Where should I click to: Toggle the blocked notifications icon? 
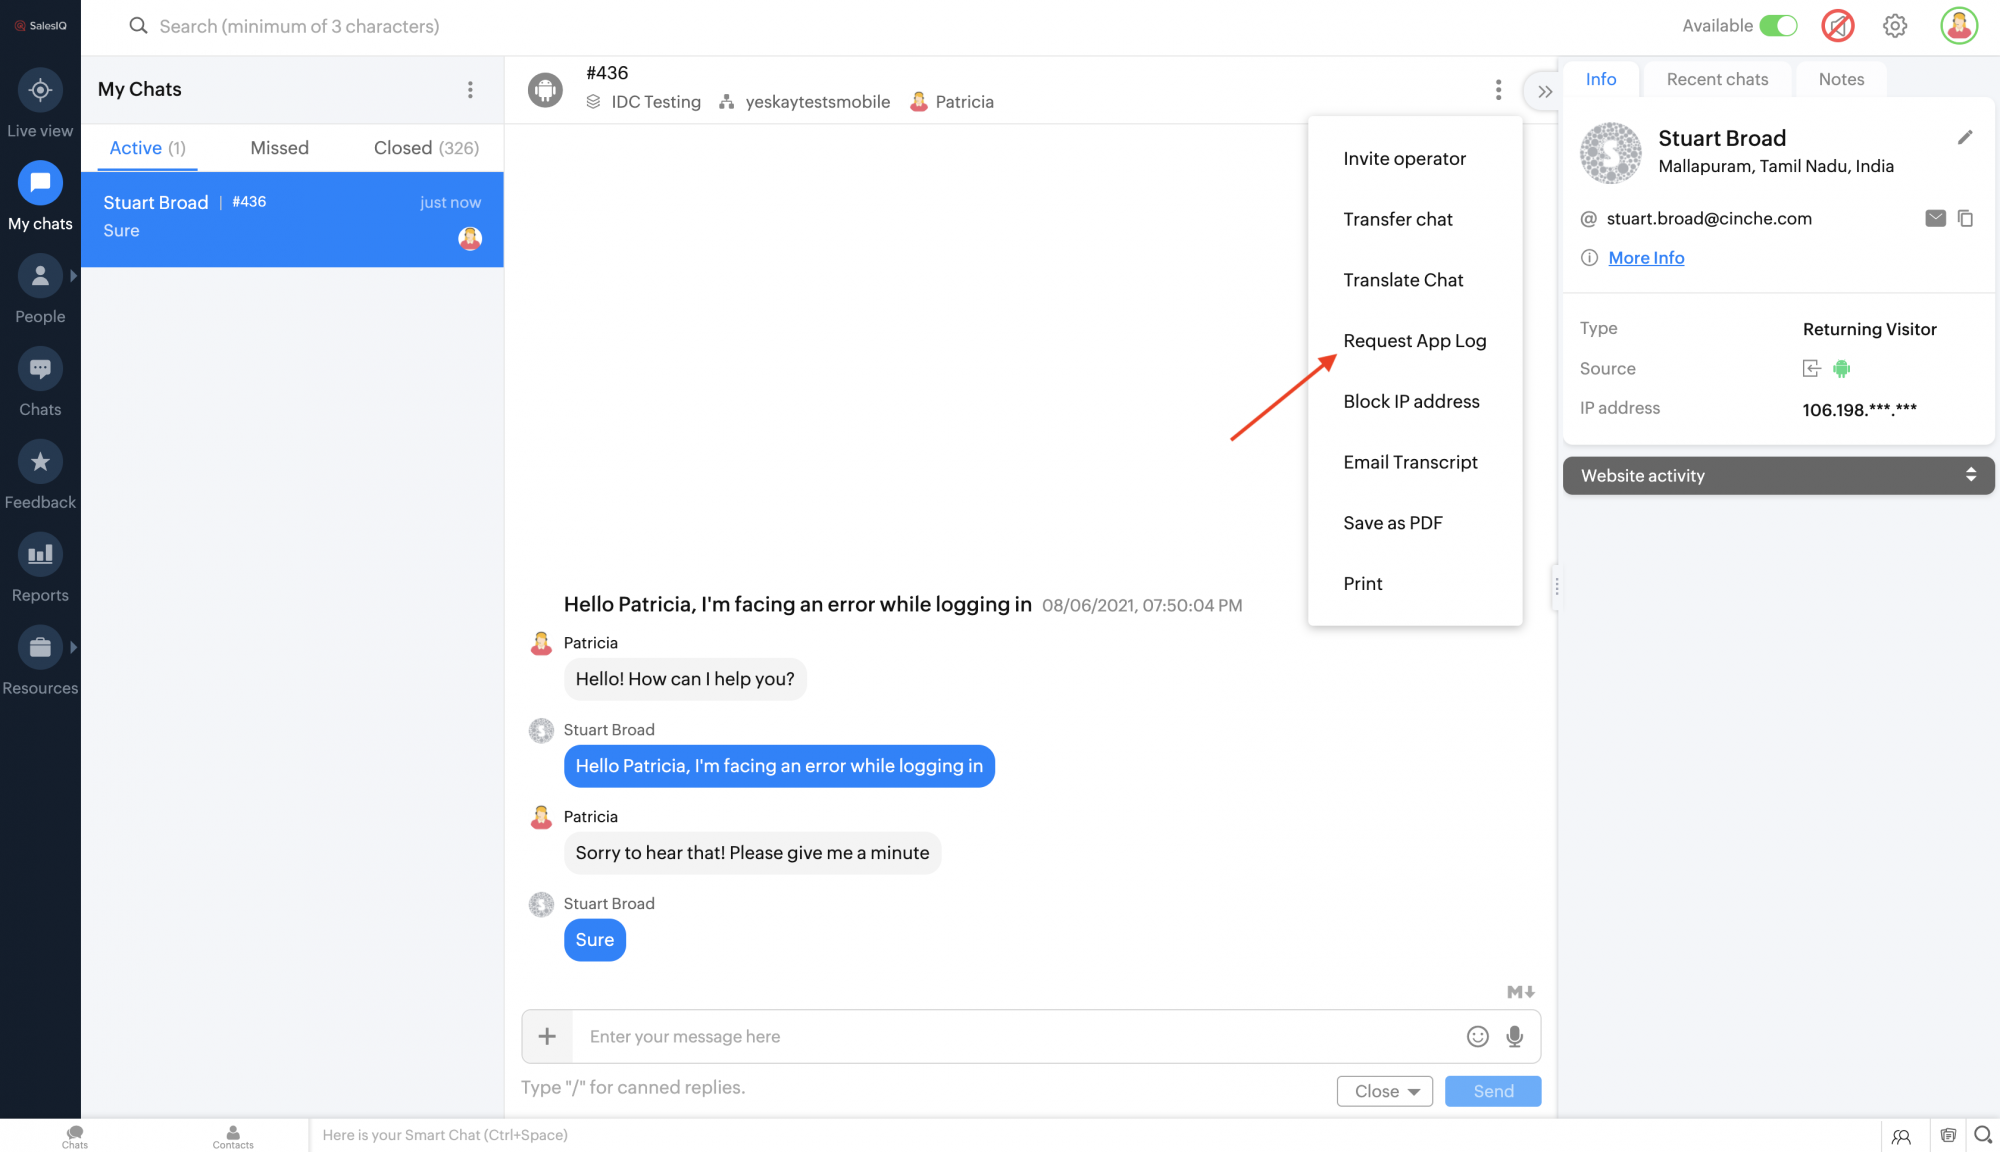click(1838, 26)
